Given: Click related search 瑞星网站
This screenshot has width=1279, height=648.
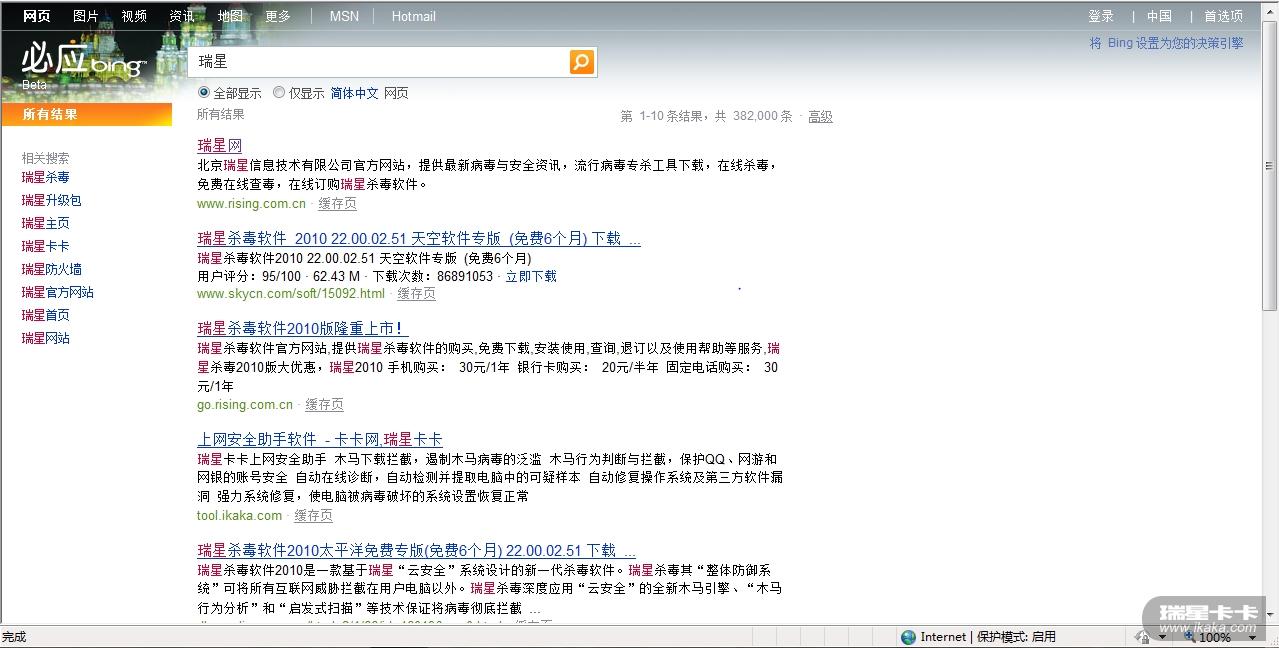Looking at the screenshot, I should click(x=46, y=338).
